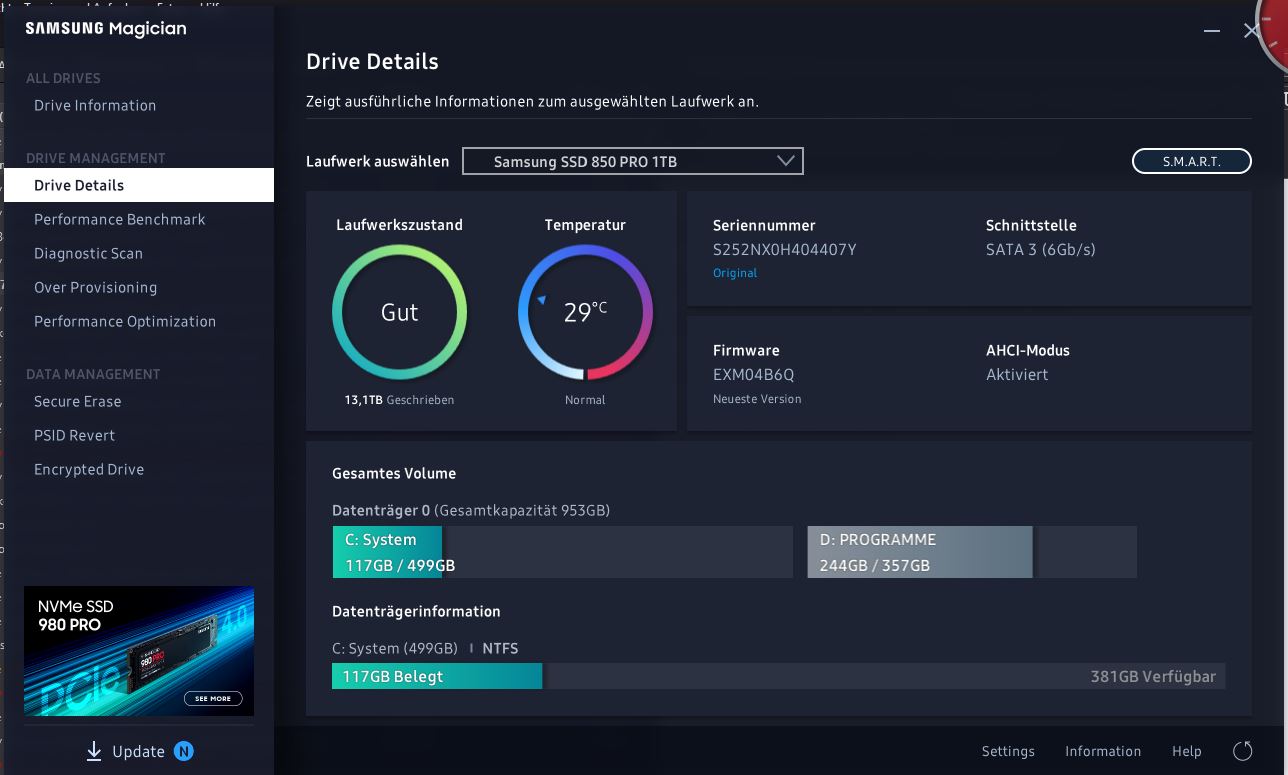Select PSID Revert option
This screenshot has height=775, width=1288.
click(x=74, y=435)
